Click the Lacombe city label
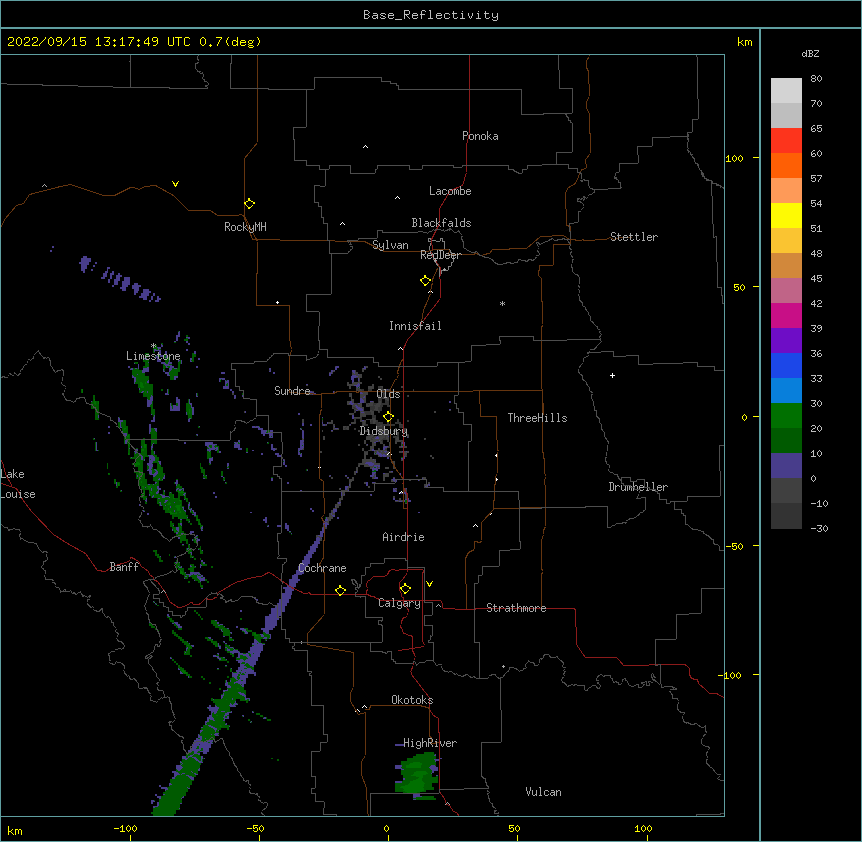Image resolution: width=862 pixels, height=842 pixels. click(x=450, y=191)
